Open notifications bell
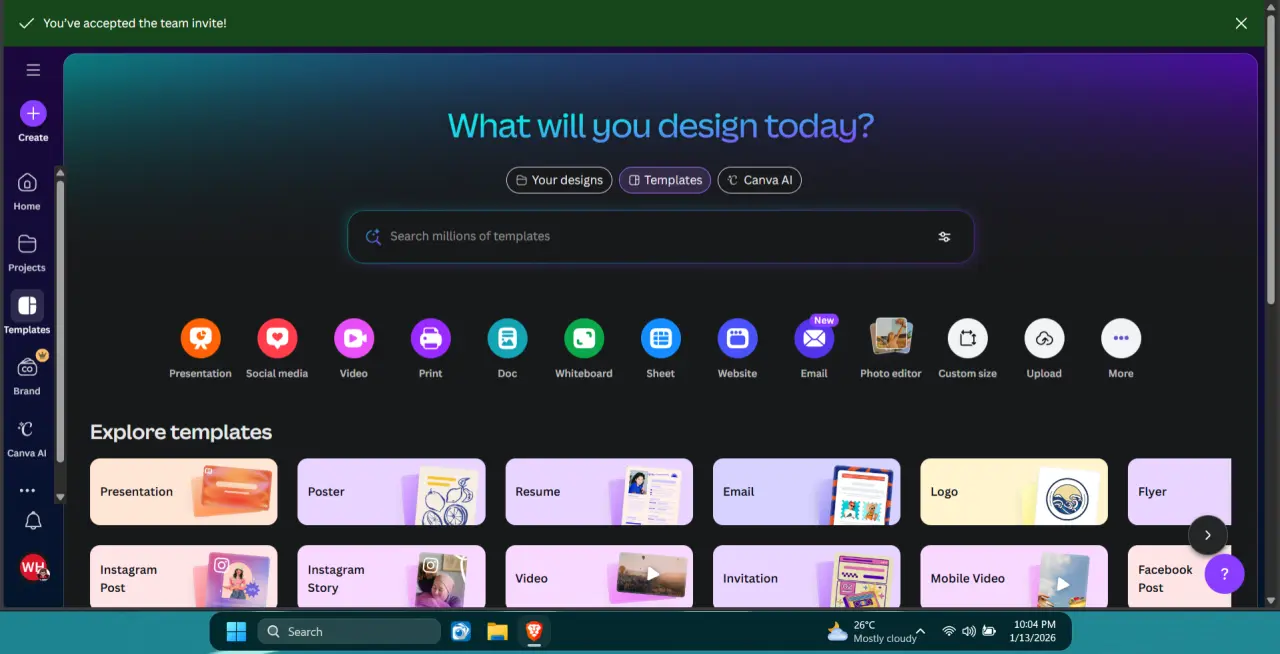 coord(33,521)
